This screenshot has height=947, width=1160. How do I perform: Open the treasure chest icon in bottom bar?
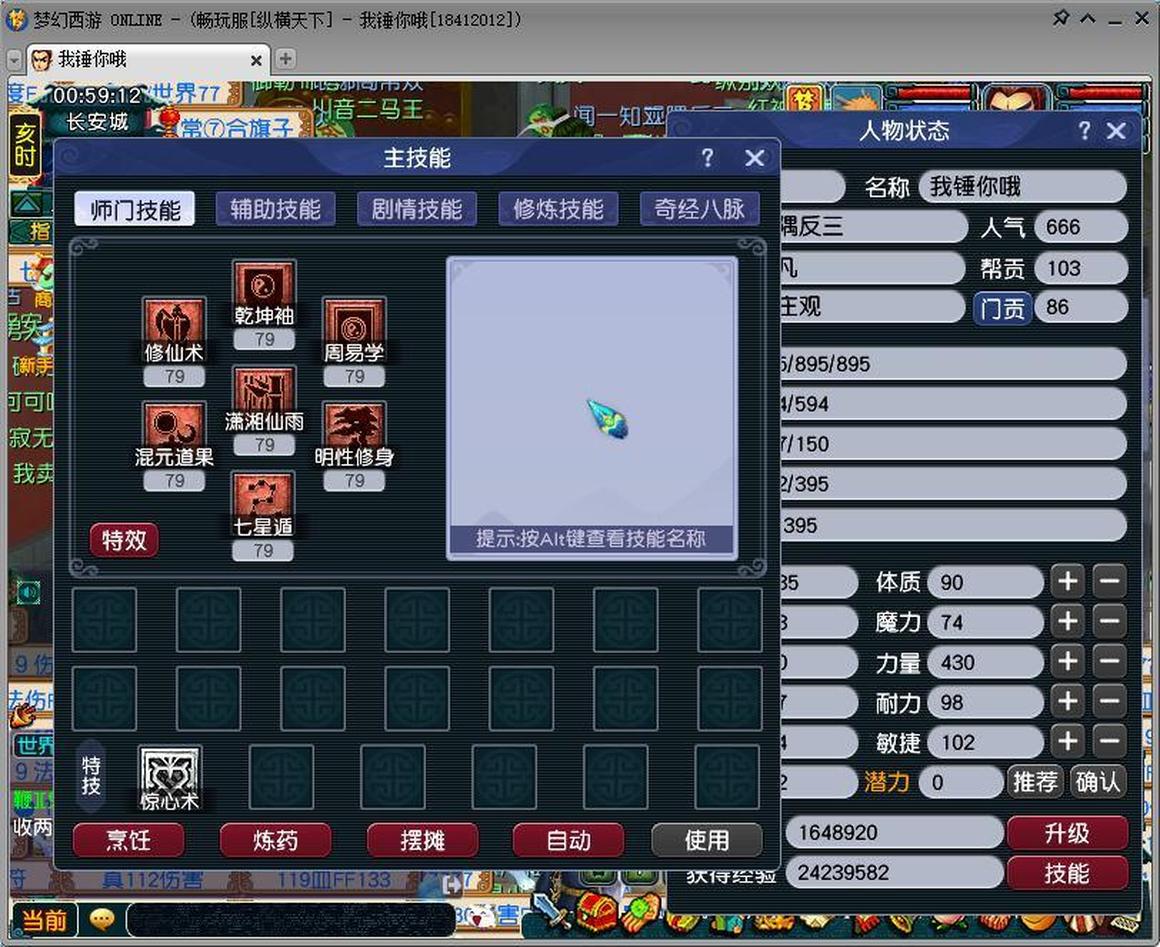[597, 912]
